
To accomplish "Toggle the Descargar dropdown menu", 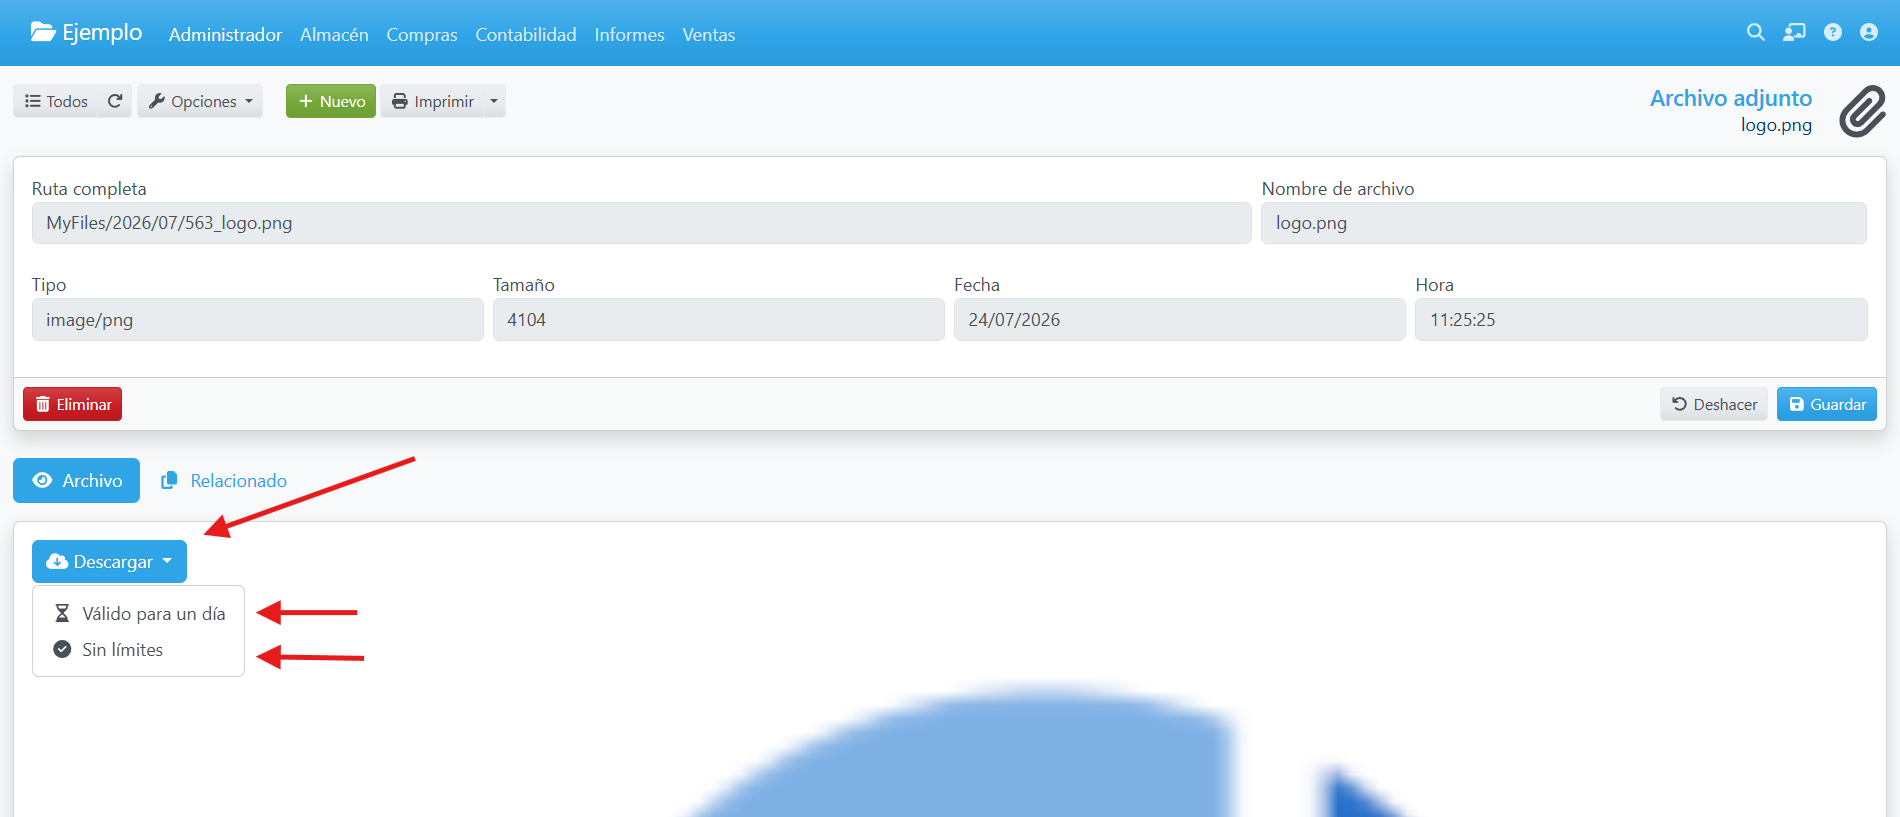I will tap(109, 561).
